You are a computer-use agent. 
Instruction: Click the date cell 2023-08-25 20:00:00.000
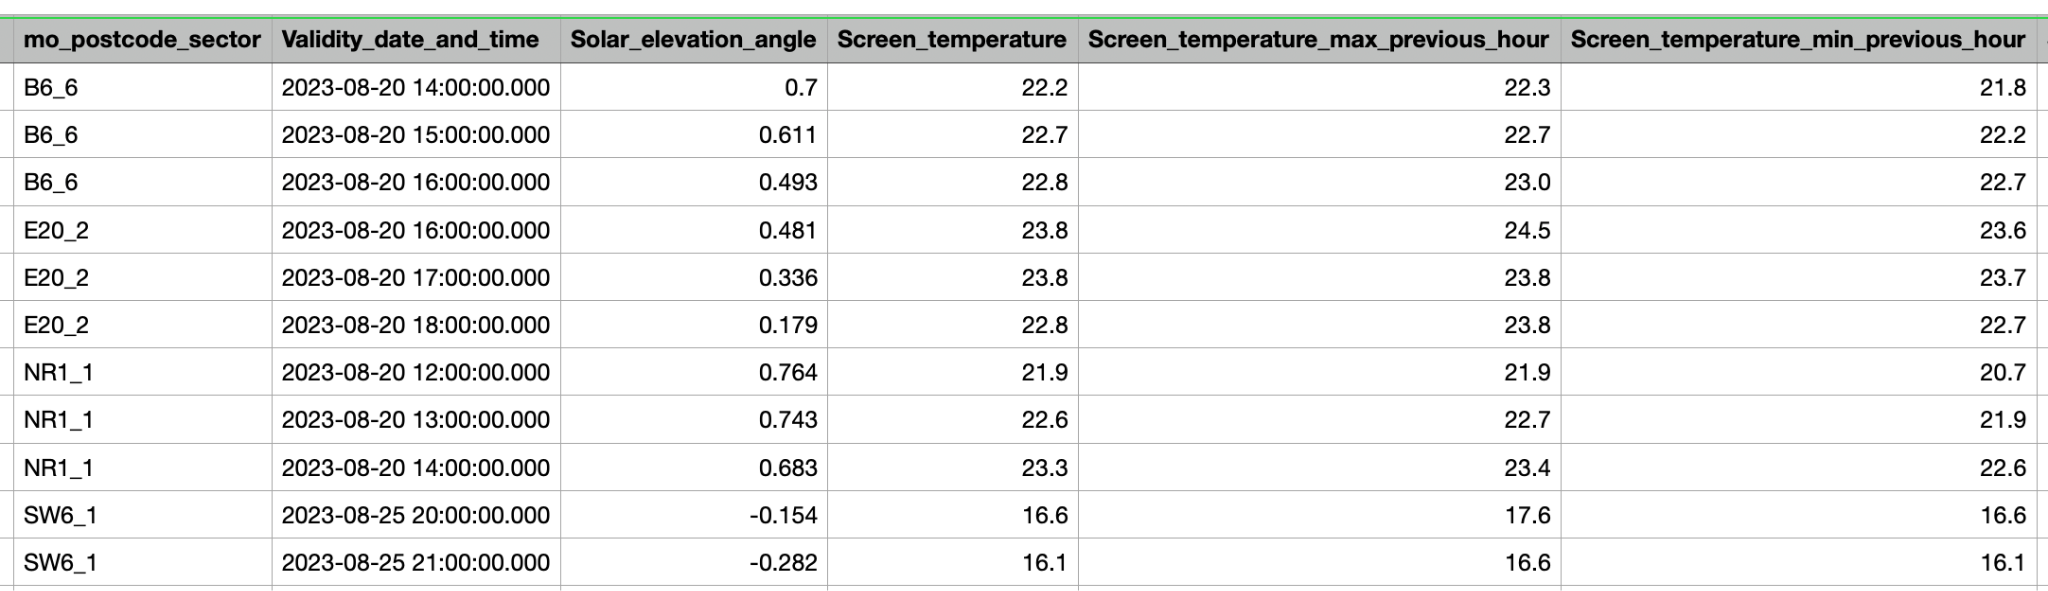pyautogui.click(x=416, y=515)
